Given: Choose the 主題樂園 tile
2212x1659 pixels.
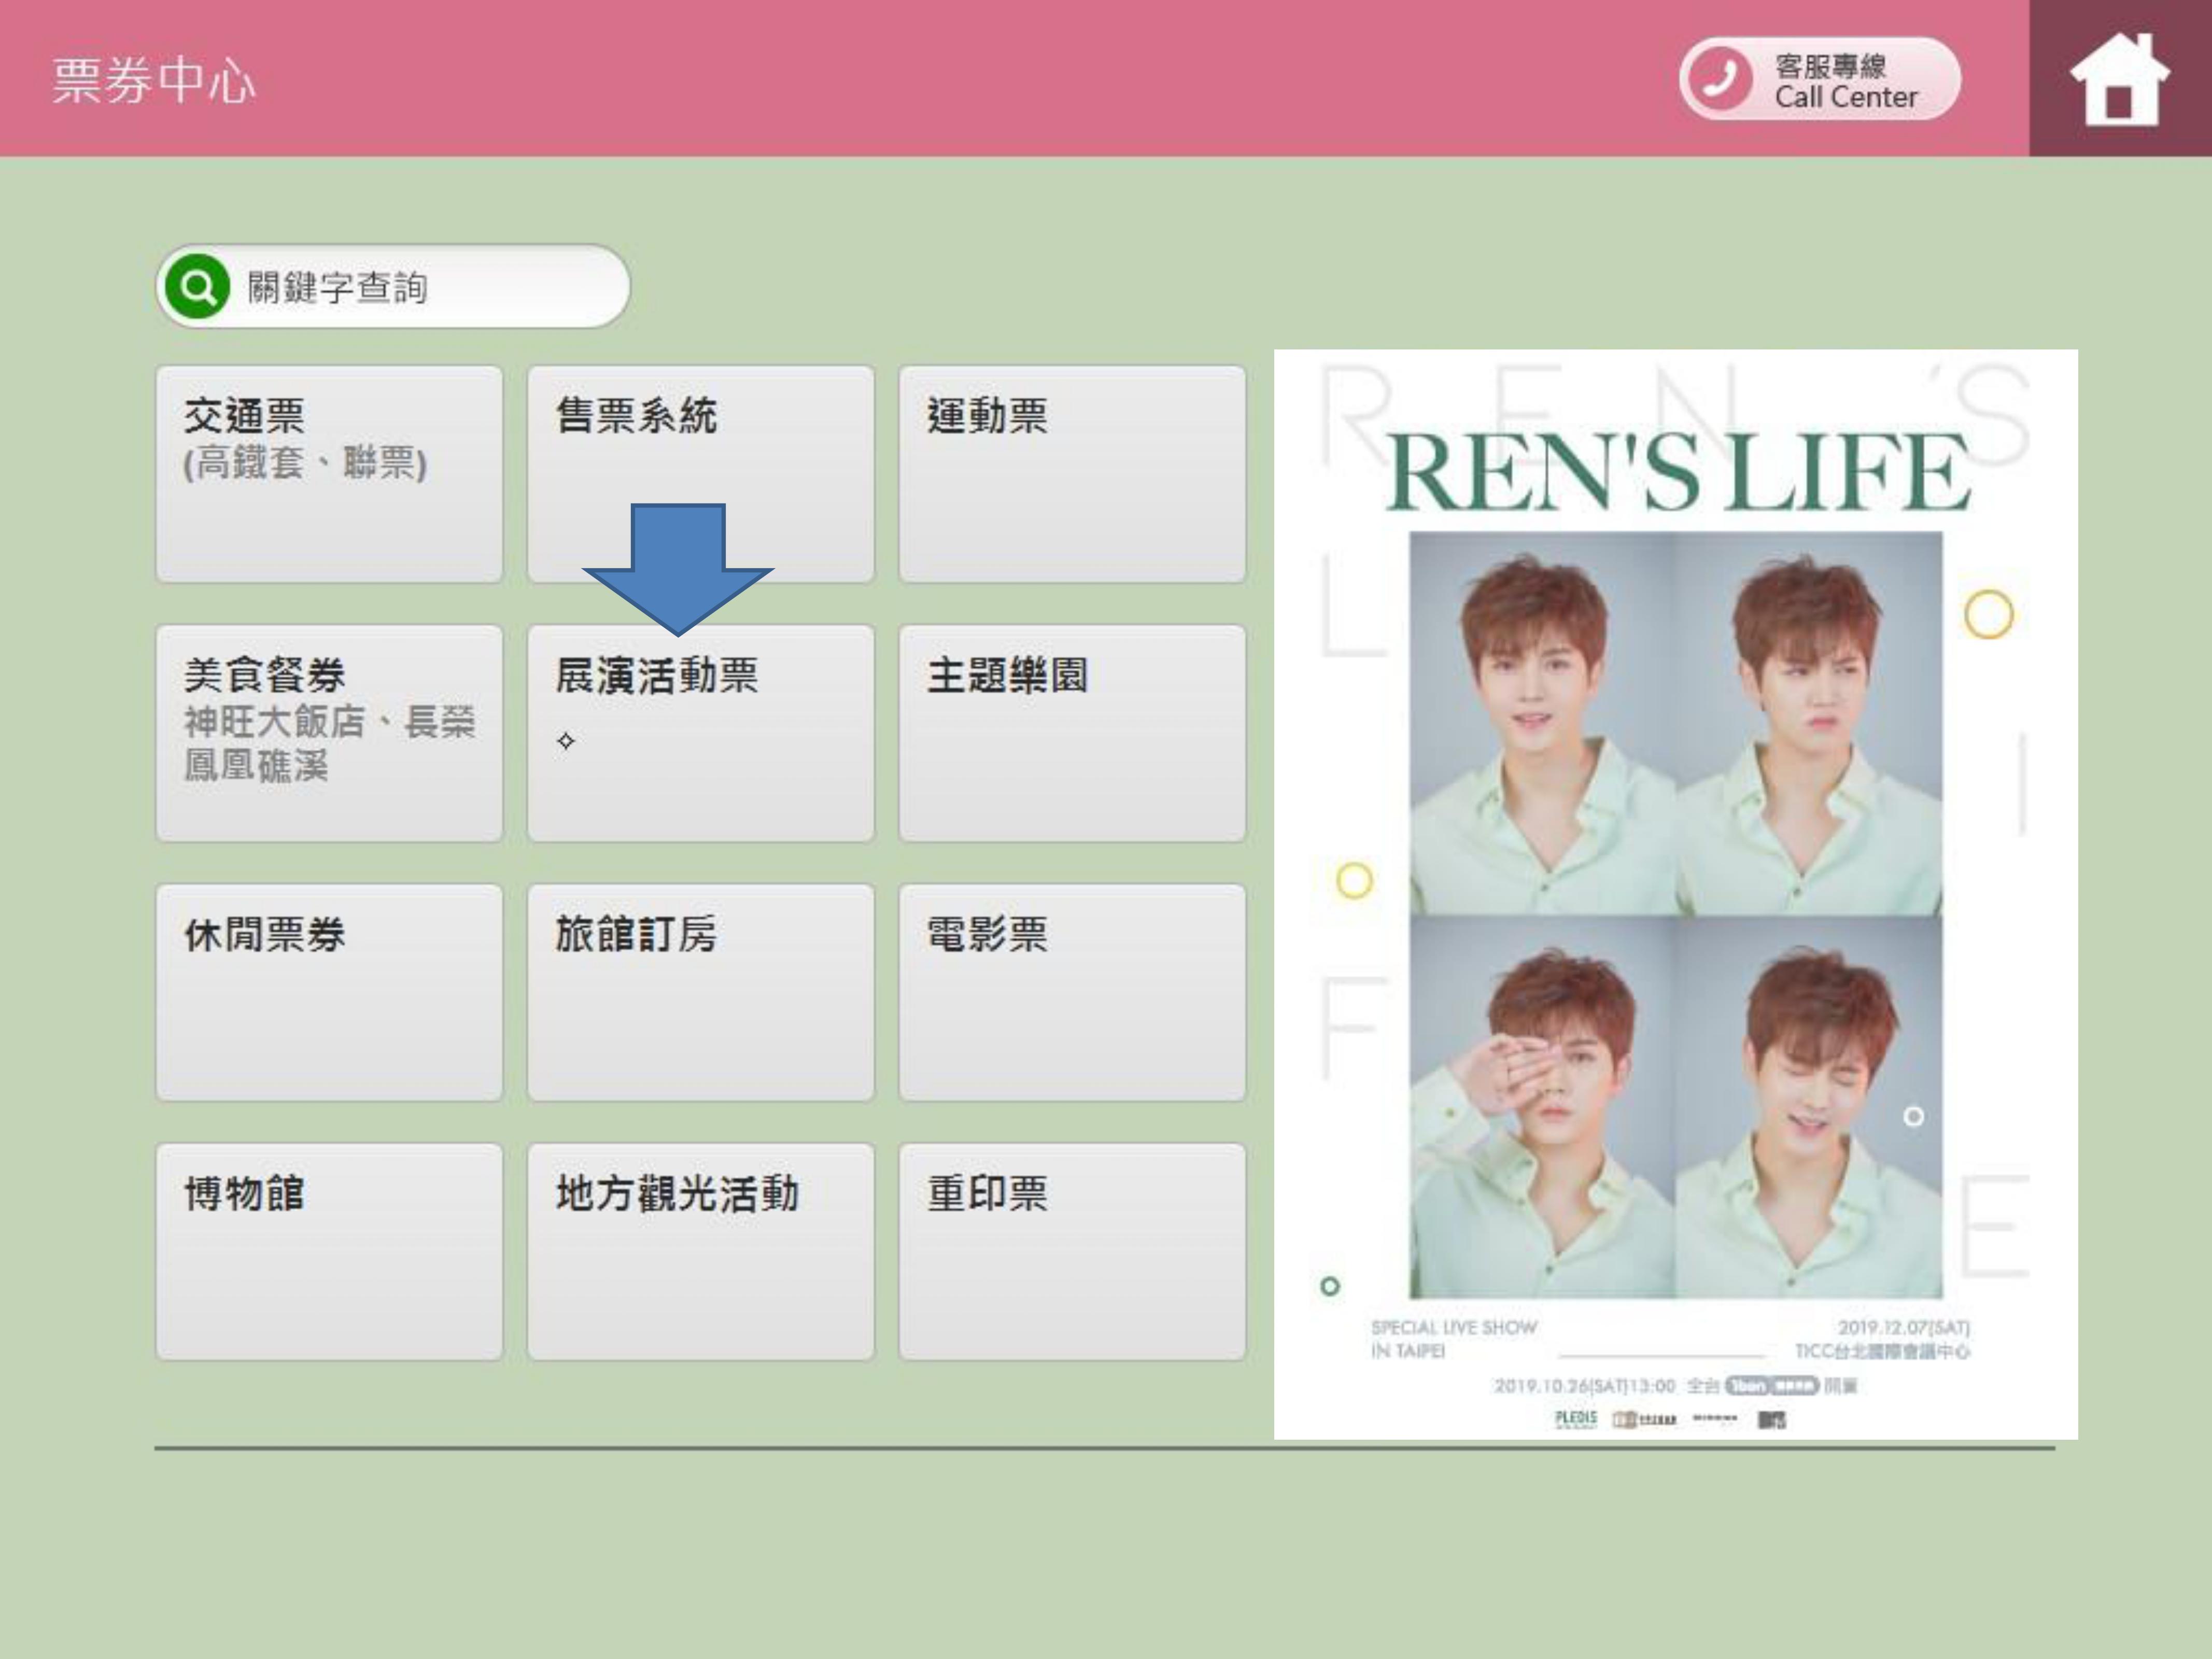Looking at the screenshot, I should pyautogui.click(x=1072, y=733).
